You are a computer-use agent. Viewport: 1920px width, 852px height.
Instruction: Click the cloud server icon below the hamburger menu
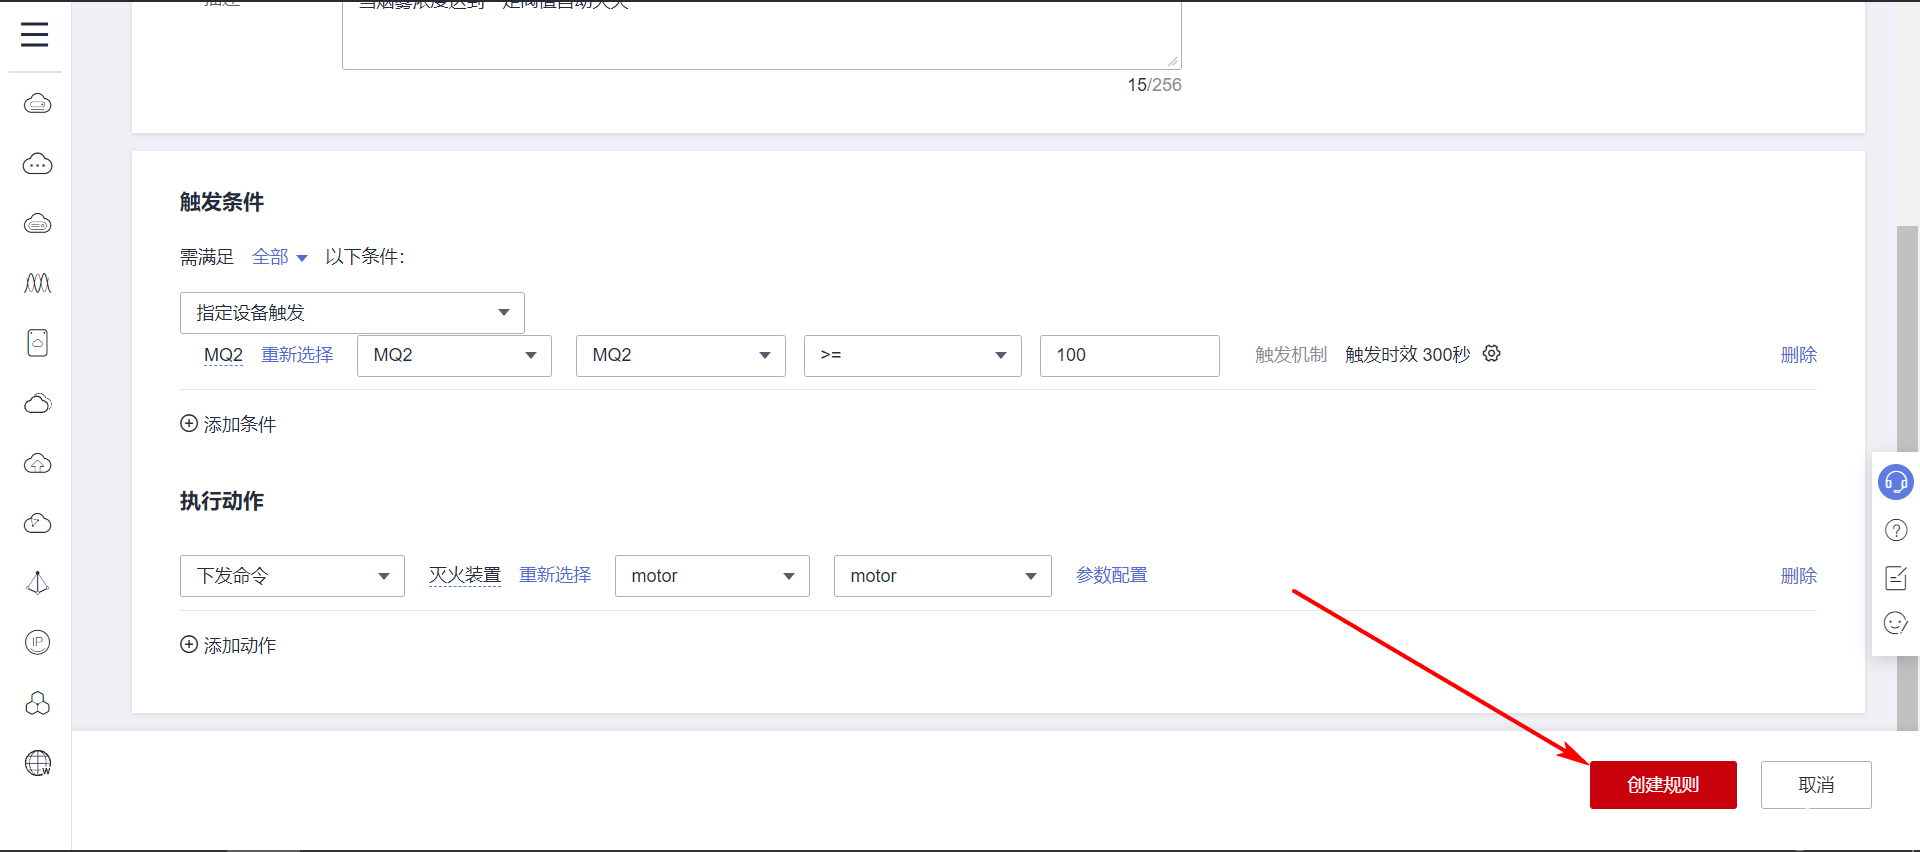[38, 104]
